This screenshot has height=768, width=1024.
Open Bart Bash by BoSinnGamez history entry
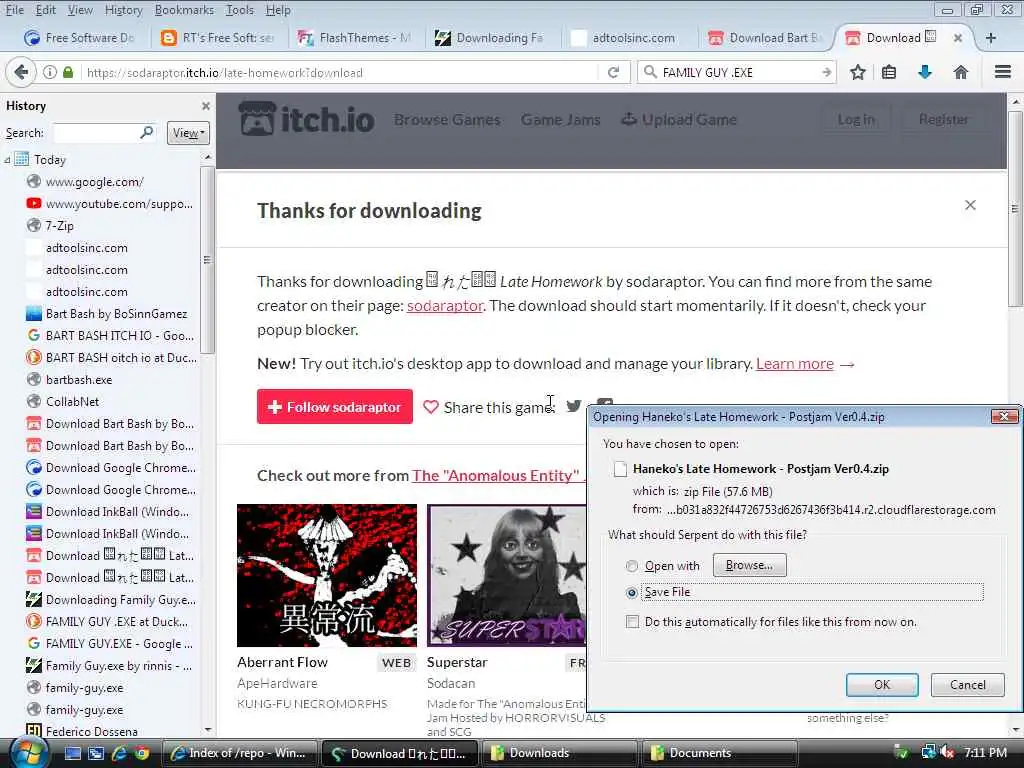point(116,314)
